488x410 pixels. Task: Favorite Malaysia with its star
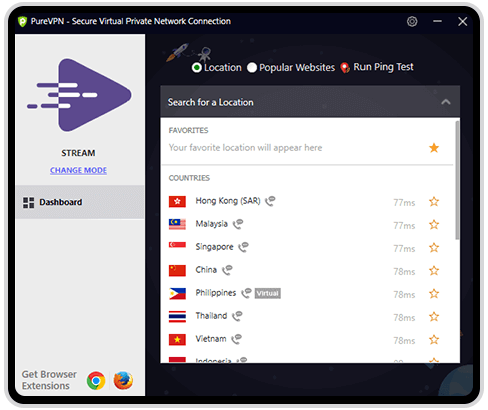point(434,225)
